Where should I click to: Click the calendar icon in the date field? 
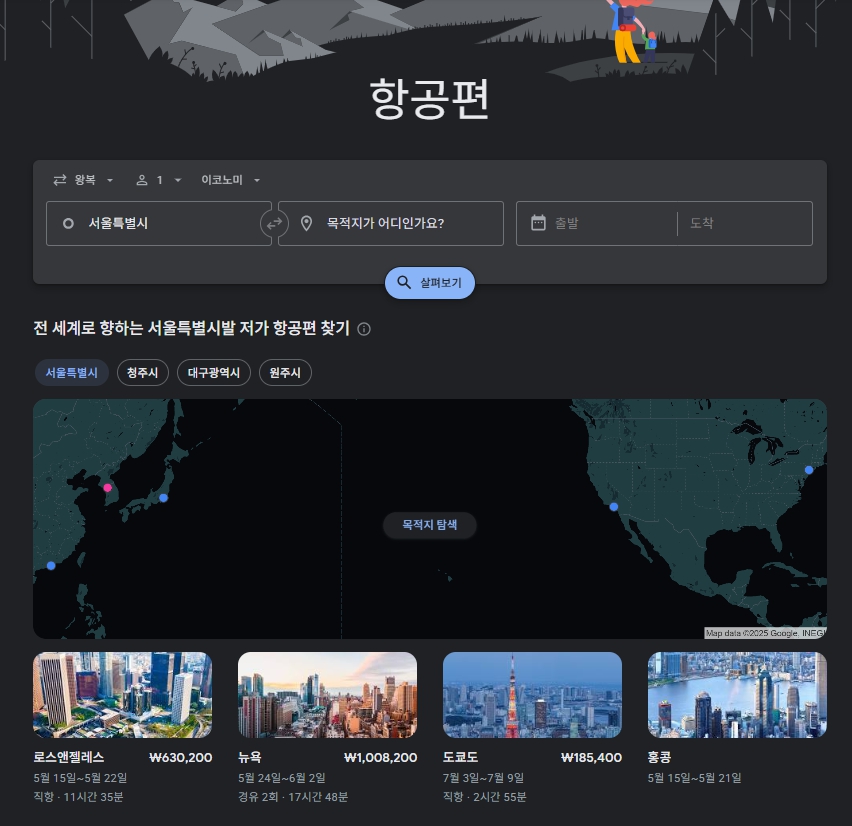(538, 223)
